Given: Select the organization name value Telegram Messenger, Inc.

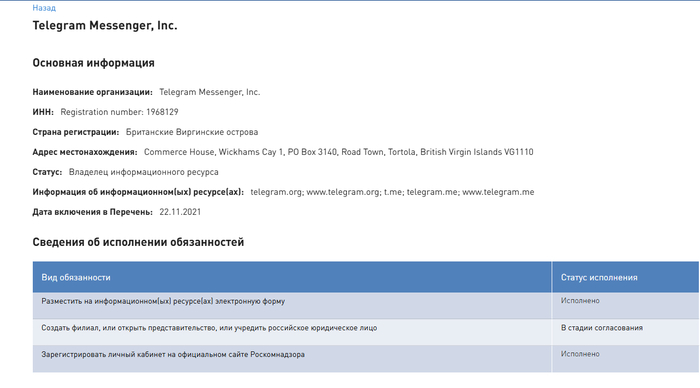Looking at the screenshot, I should tap(209, 92).
